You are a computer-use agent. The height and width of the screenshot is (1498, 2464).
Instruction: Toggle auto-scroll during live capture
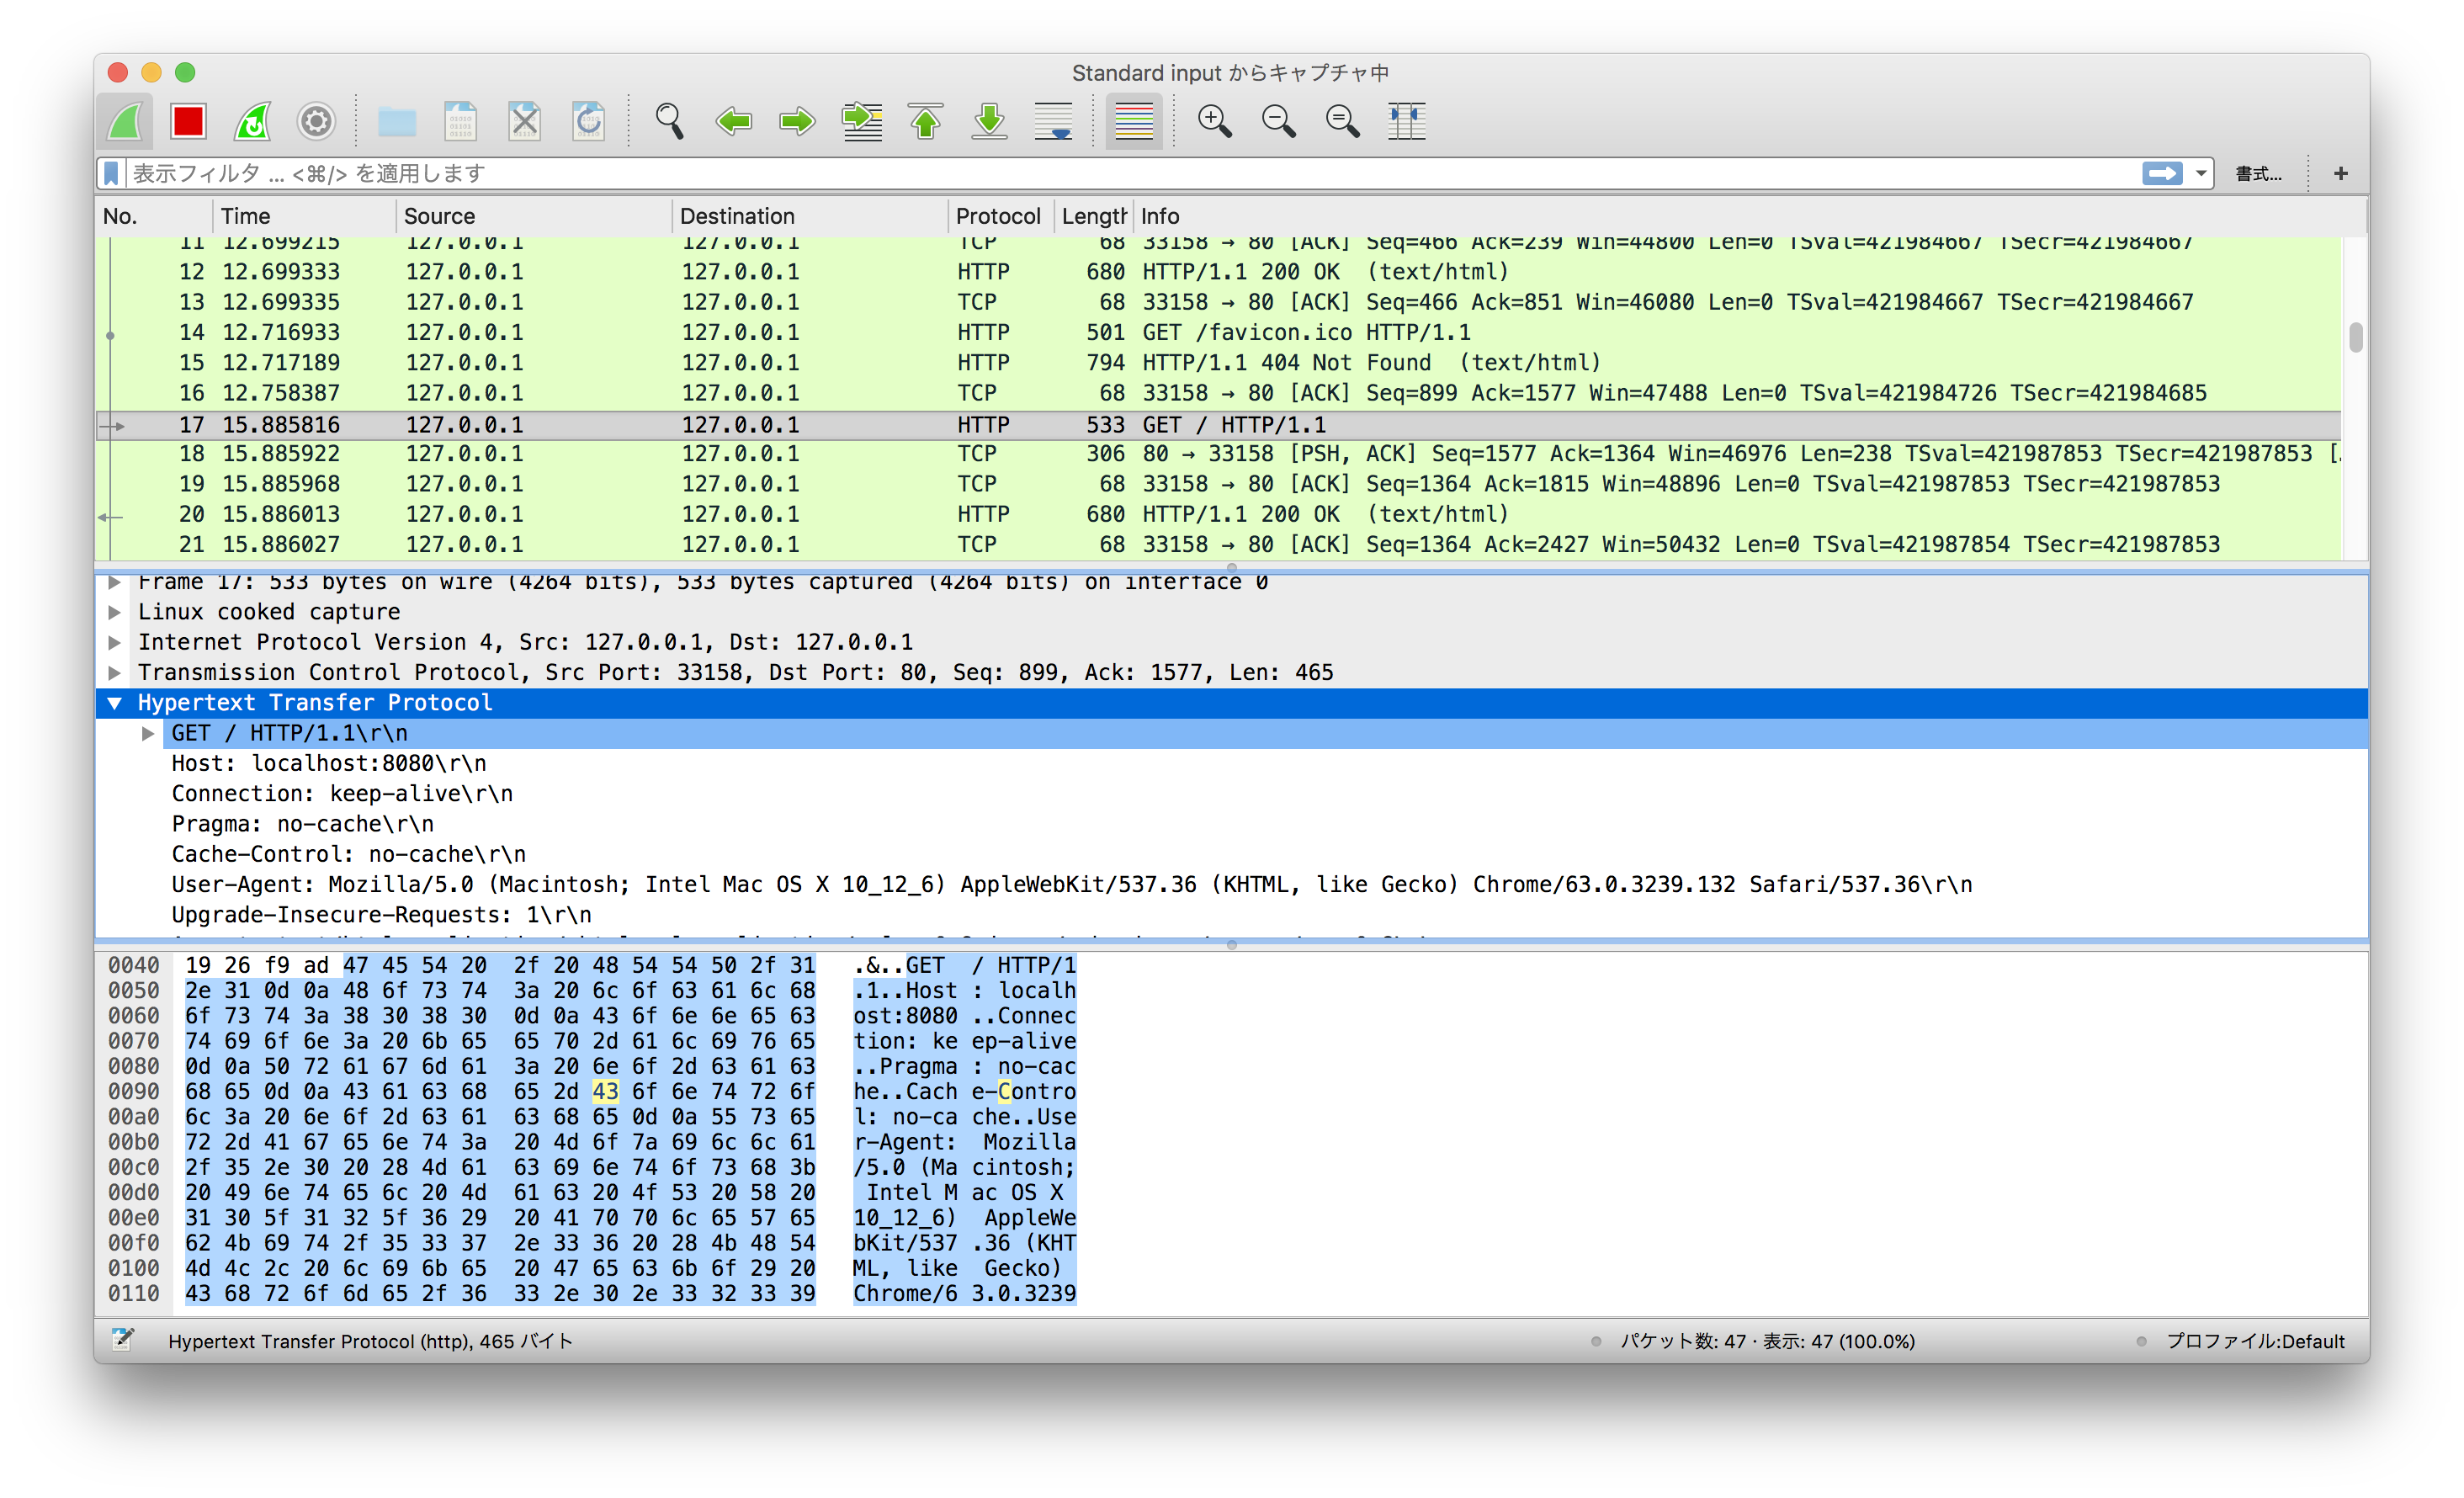click(1054, 121)
